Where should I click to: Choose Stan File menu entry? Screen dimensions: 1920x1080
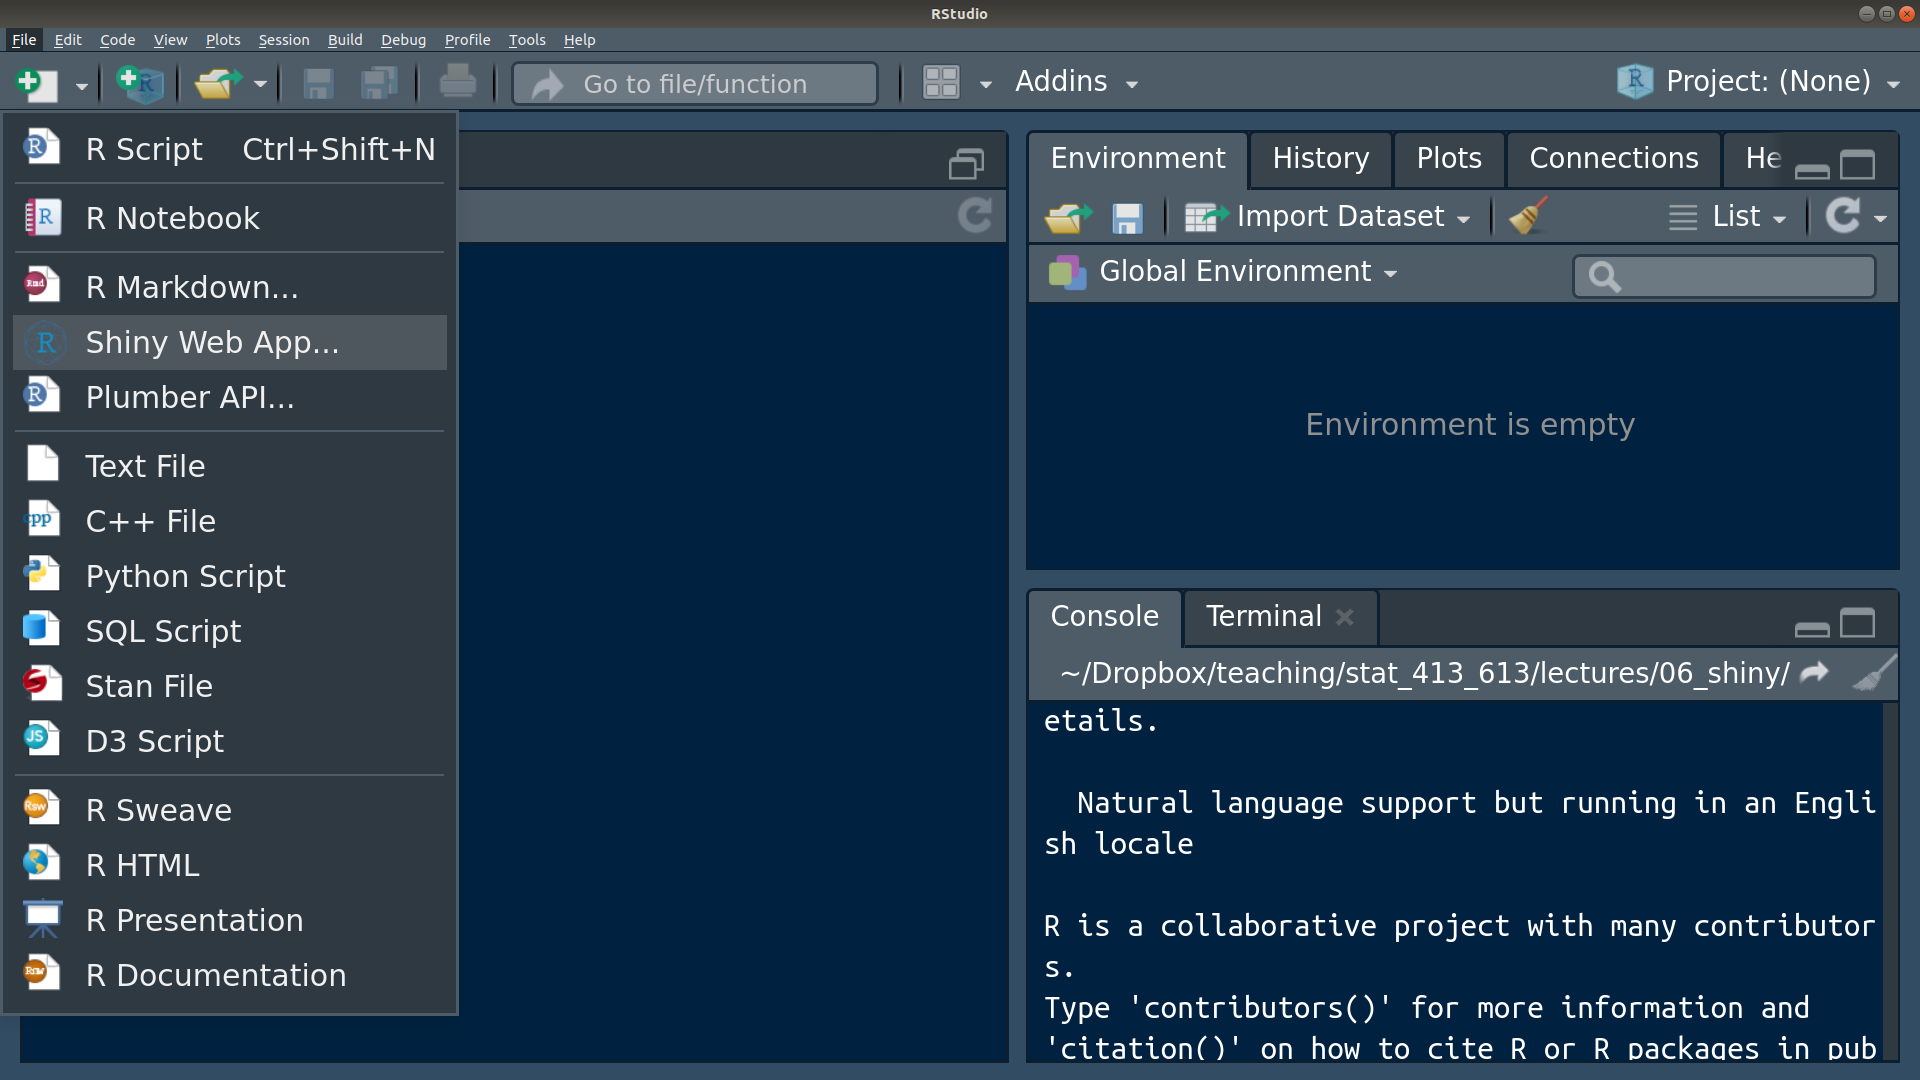coord(230,686)
